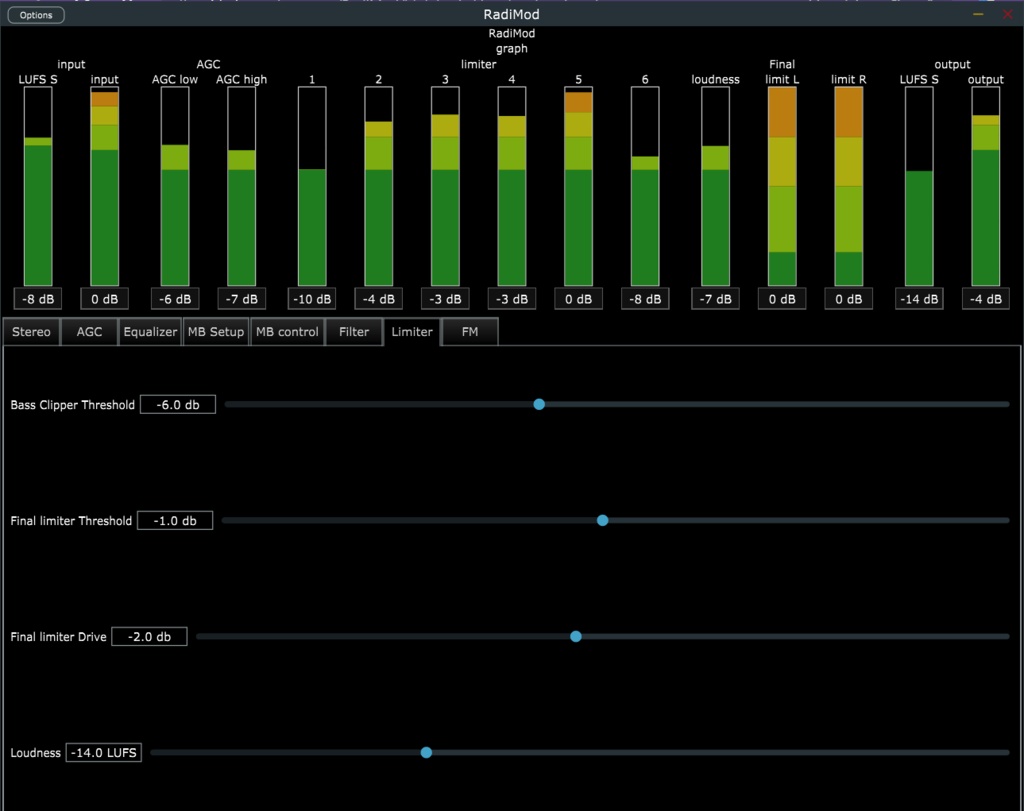This screenshot has height=811, width=1024.
Task: Select the MB Setup tab
Action: pos(216,332)
